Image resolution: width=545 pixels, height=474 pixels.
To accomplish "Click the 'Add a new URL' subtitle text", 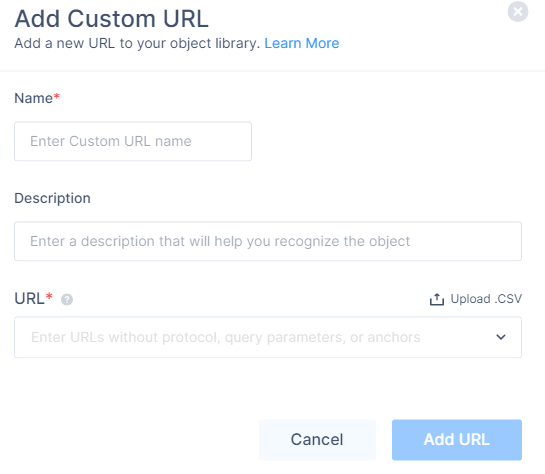I will [137, 43].
